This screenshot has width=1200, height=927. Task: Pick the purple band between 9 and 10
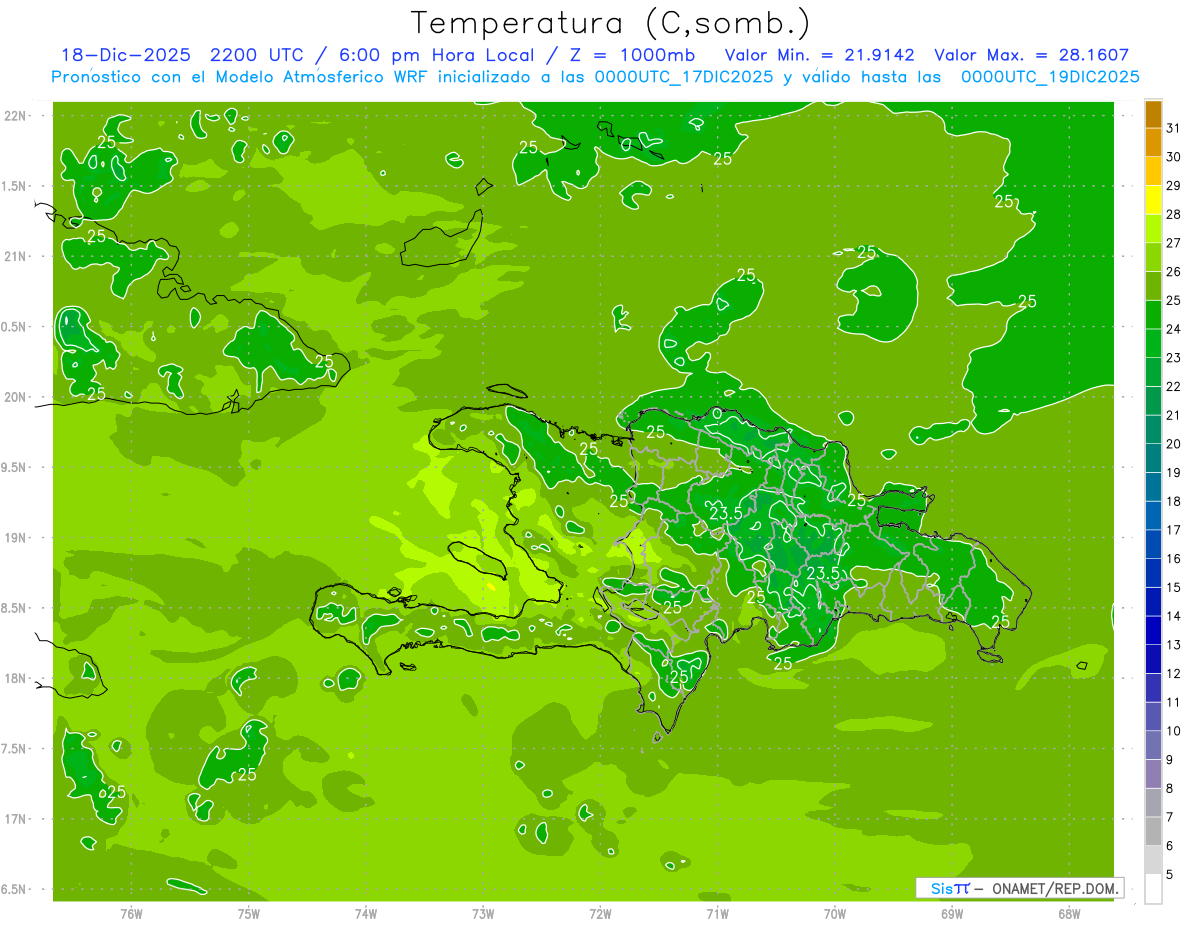coord(1153,745)
